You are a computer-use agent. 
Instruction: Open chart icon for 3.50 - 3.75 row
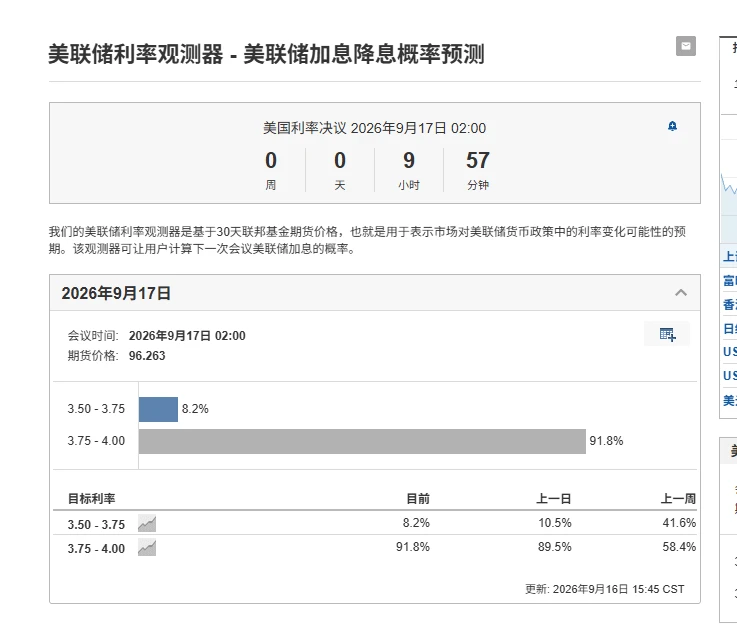[x=147, y=523]
